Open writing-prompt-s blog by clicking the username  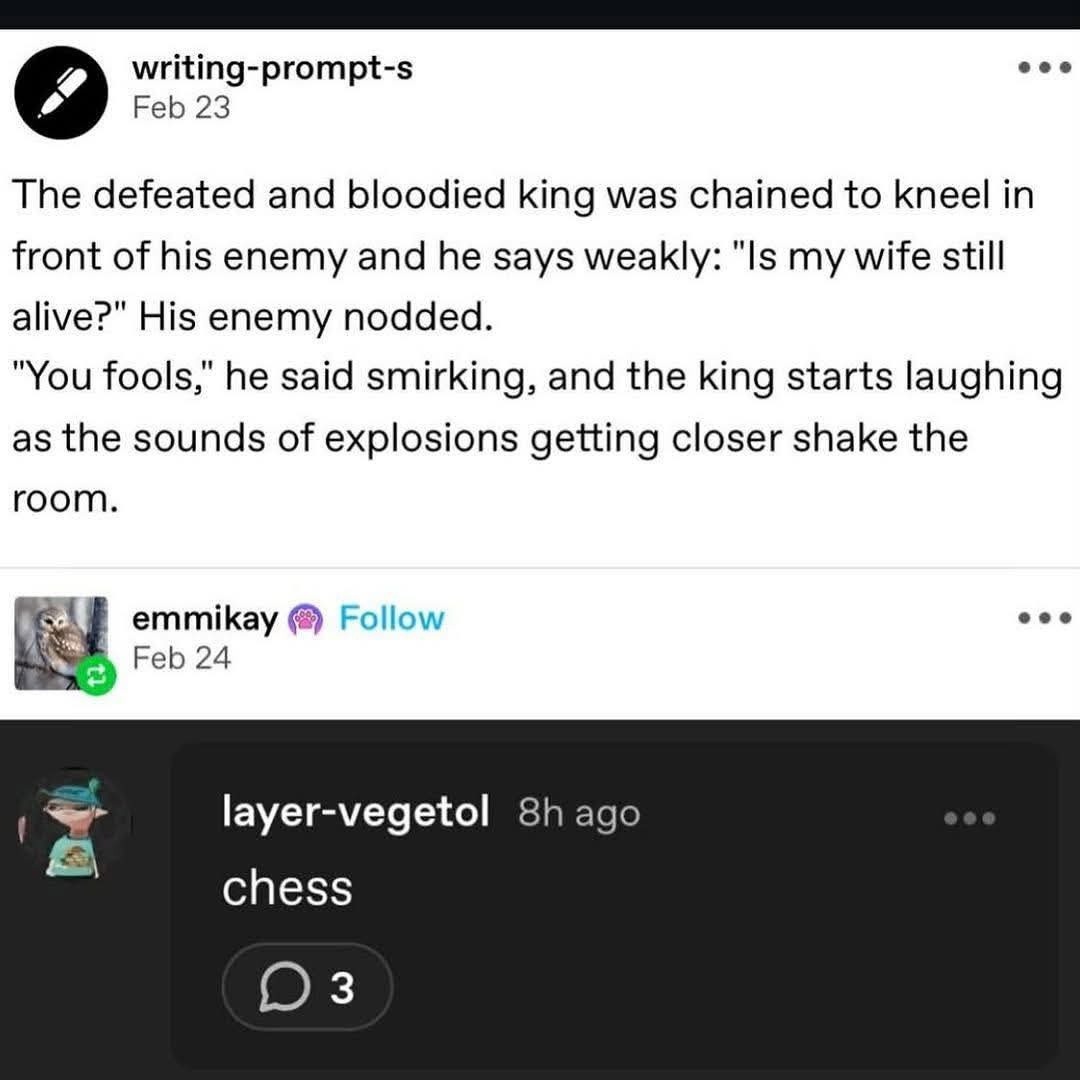tap(270, 69)
